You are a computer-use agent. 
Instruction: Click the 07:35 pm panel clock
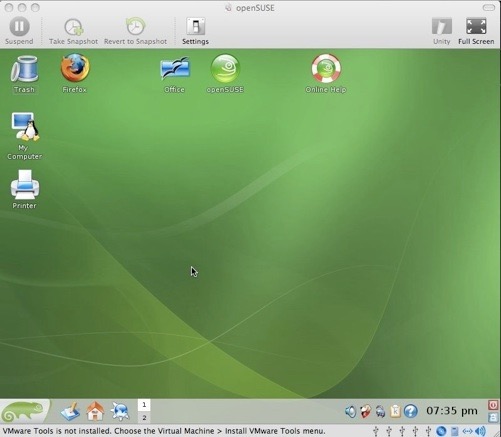coord(452,411)
